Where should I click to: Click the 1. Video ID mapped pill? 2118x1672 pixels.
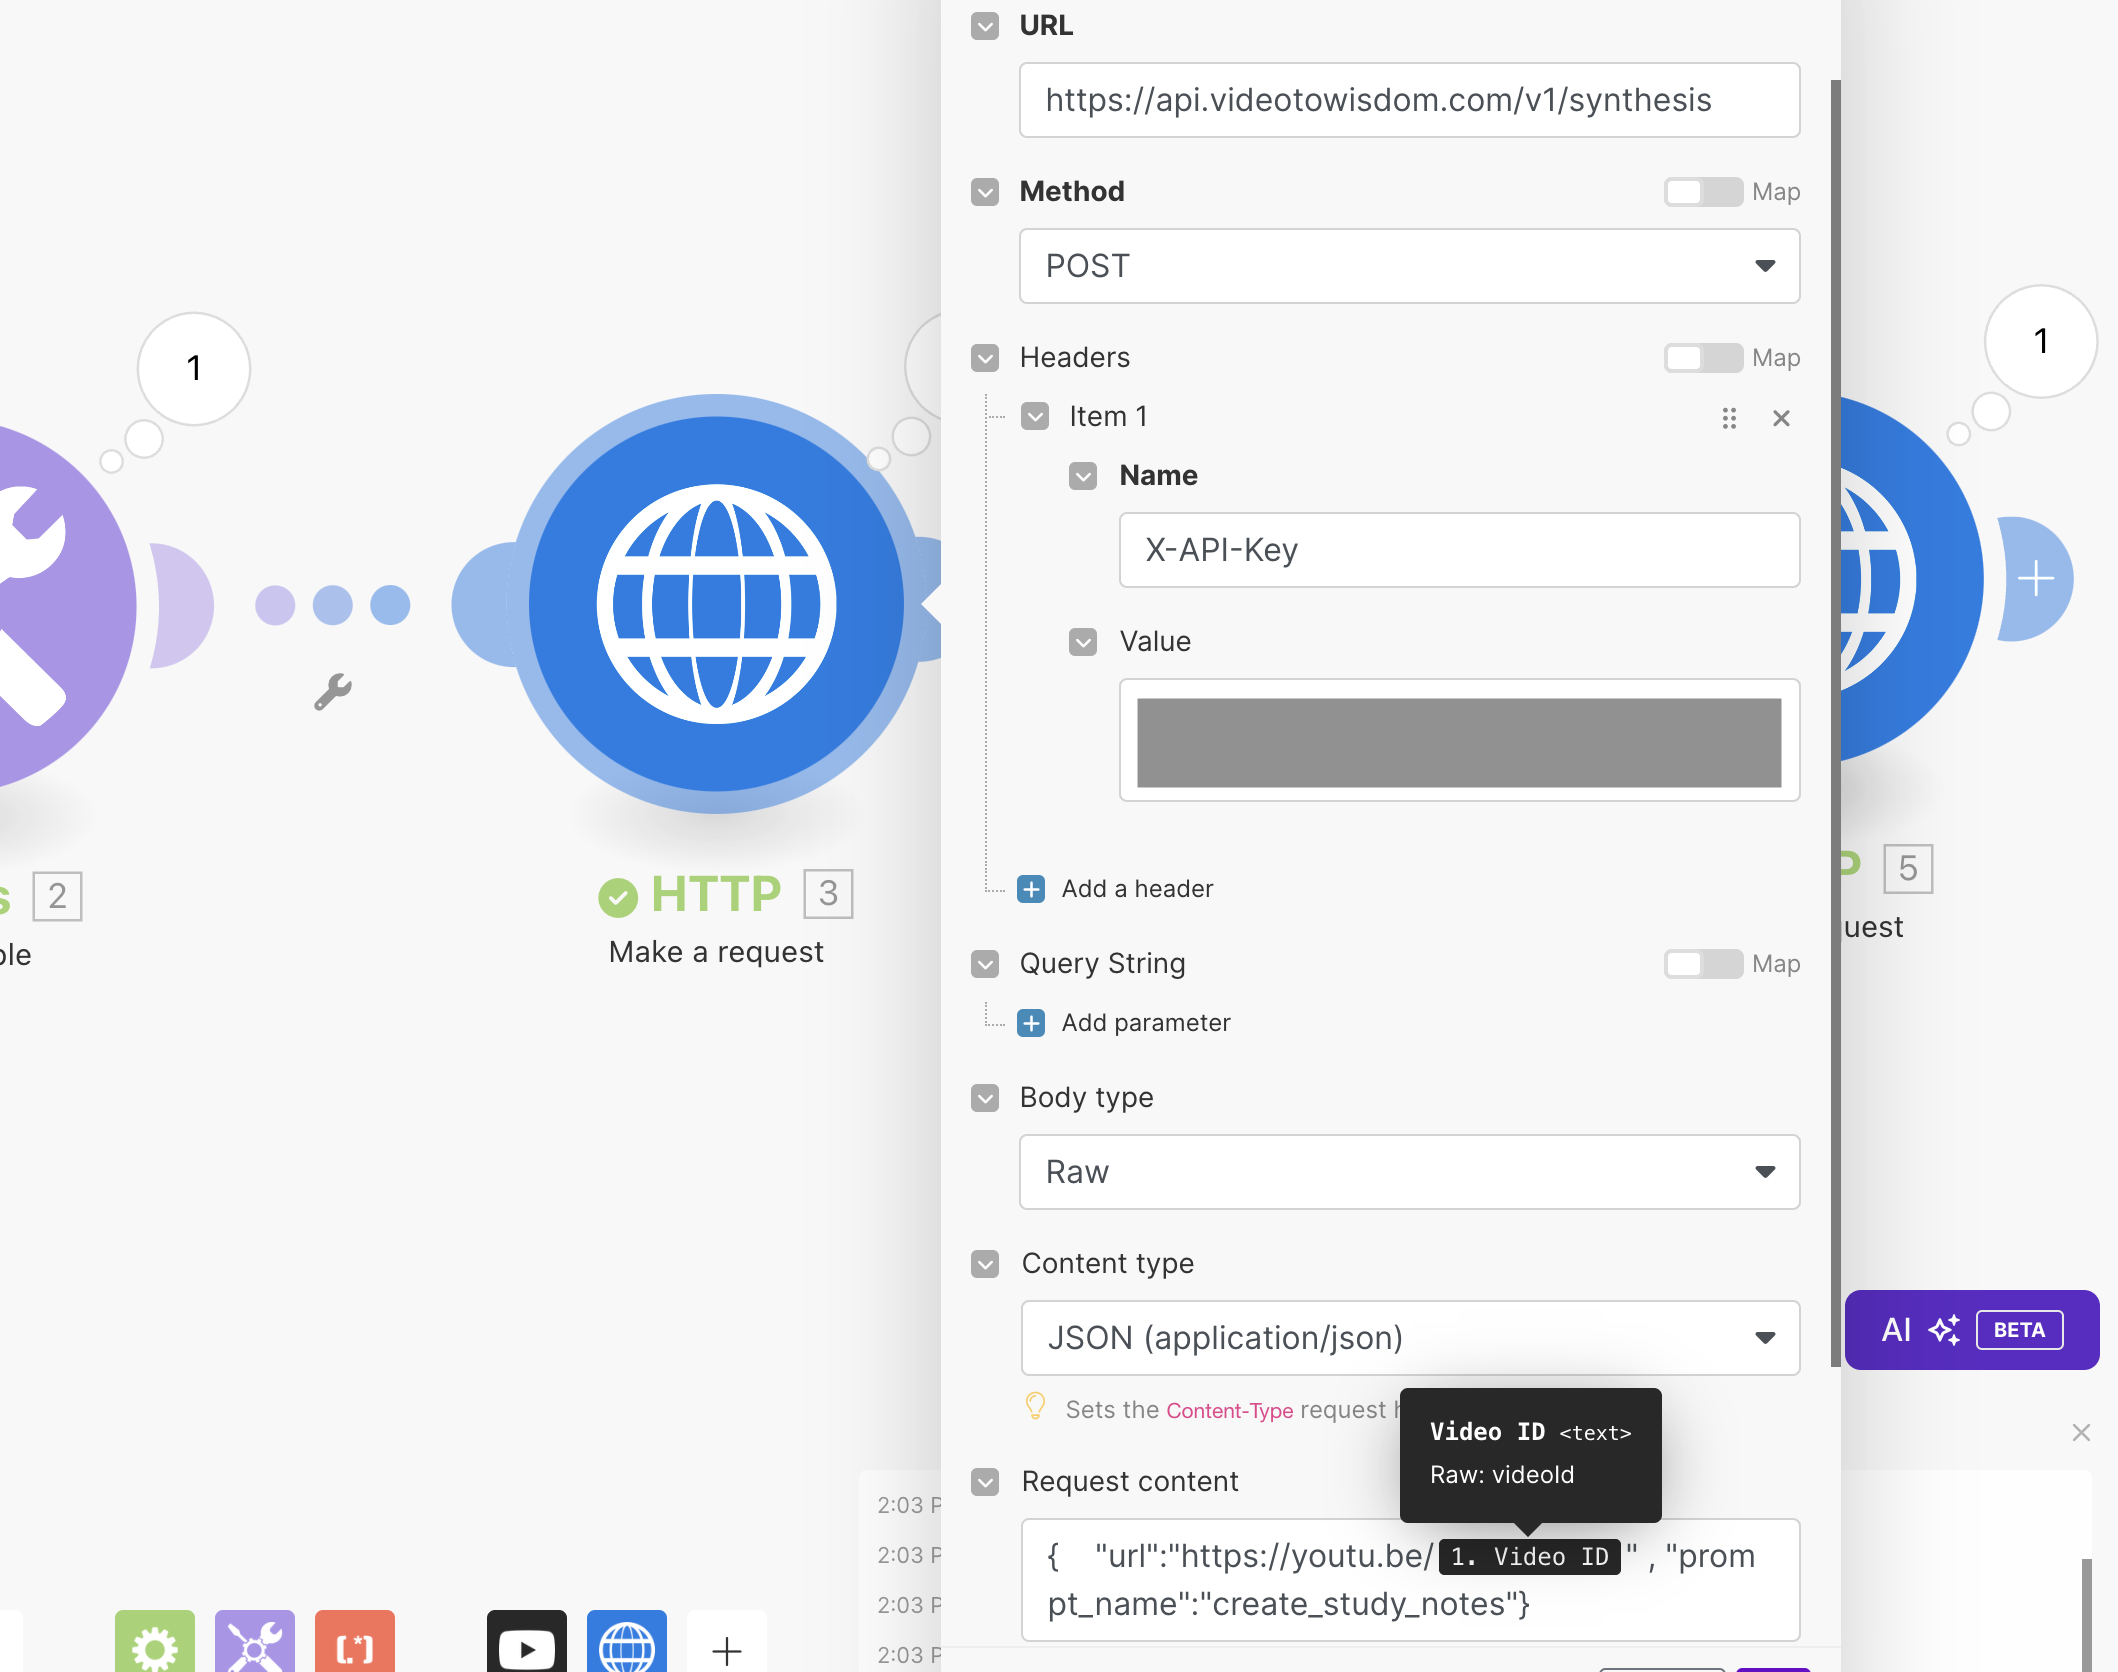(1529, 1557)
